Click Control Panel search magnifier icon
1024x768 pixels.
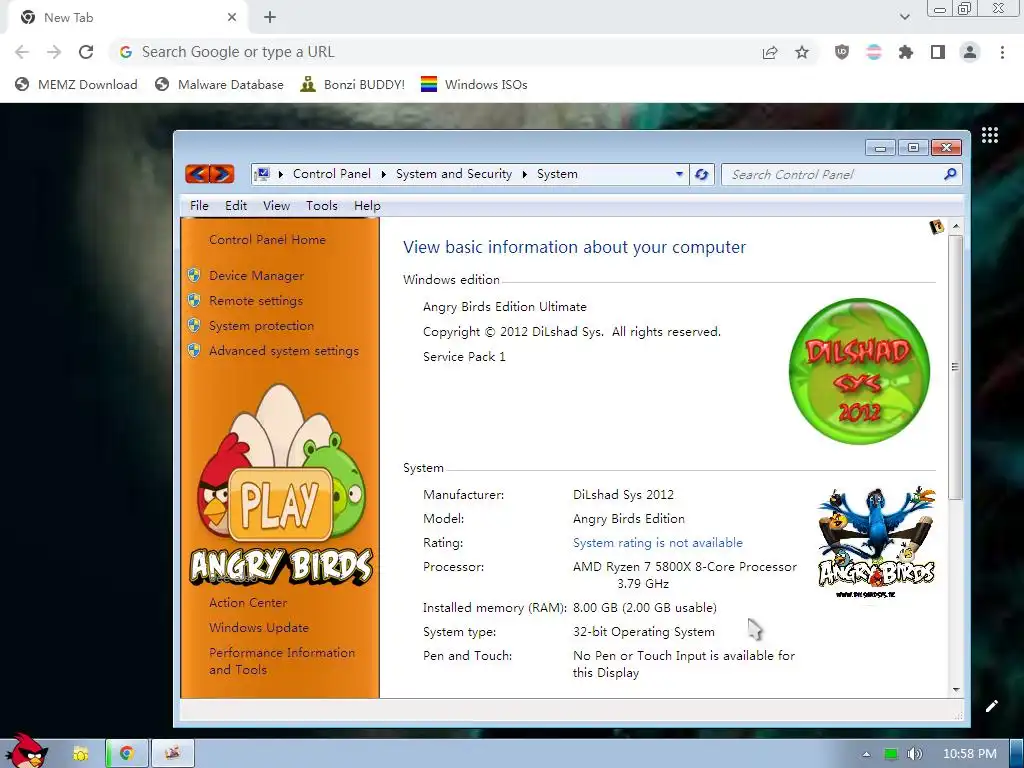(950, 174)
